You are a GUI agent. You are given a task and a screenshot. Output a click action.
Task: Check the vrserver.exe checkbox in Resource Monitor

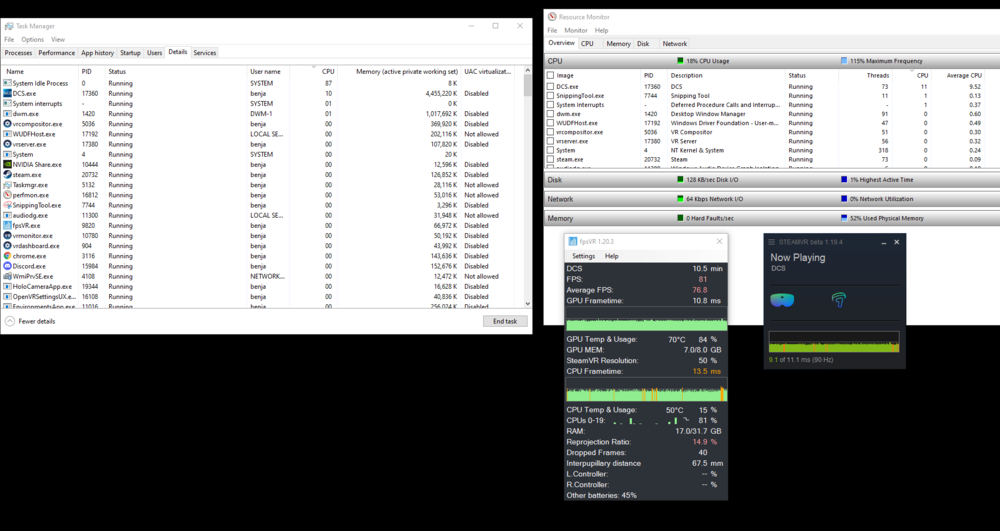click(x=550, y=141)
